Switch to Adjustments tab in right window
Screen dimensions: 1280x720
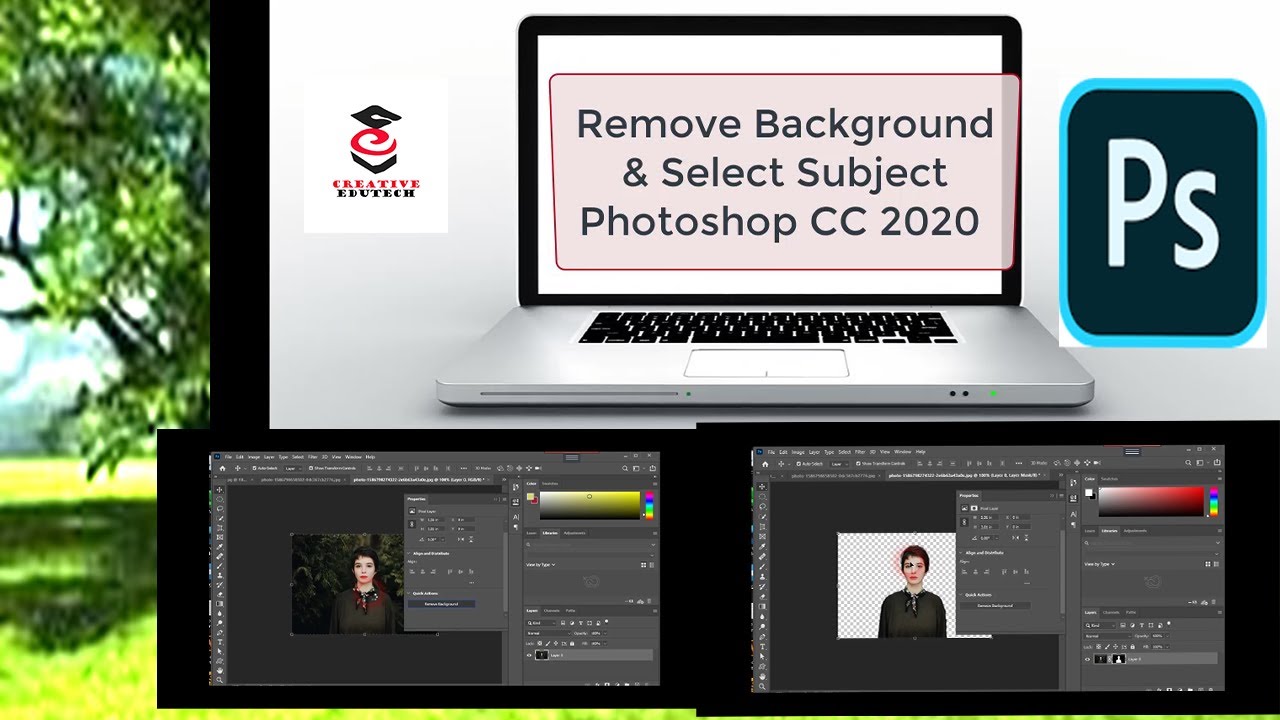click(1134, 531)
